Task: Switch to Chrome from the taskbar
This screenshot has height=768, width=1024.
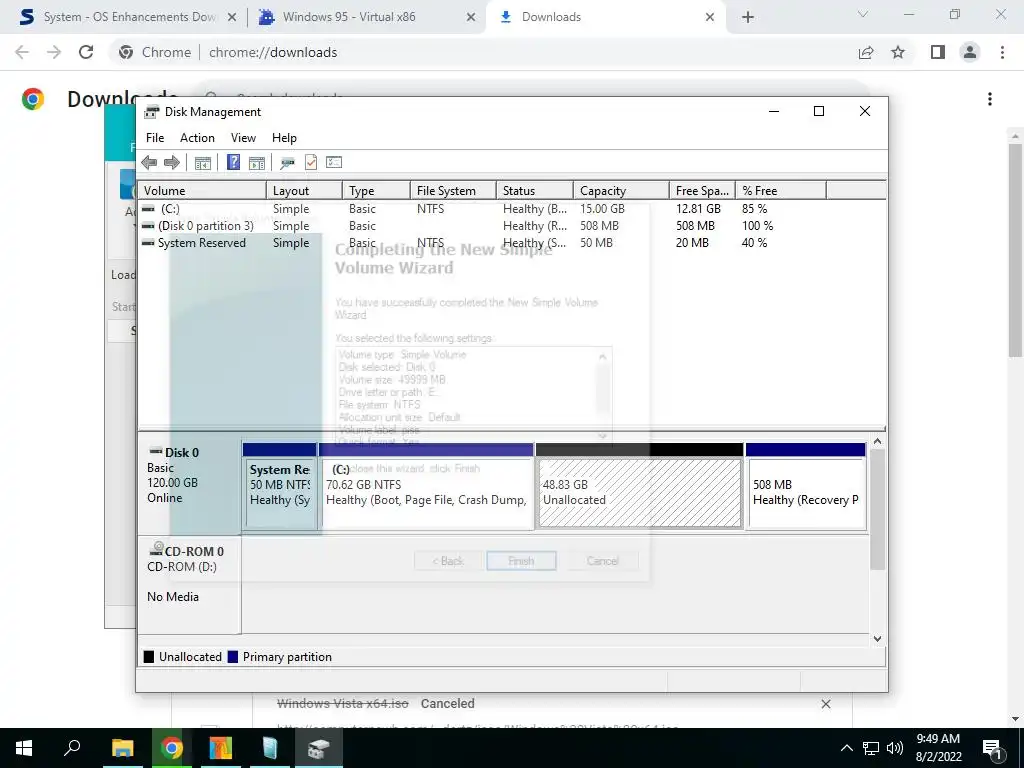Action: tap(172, 748)
